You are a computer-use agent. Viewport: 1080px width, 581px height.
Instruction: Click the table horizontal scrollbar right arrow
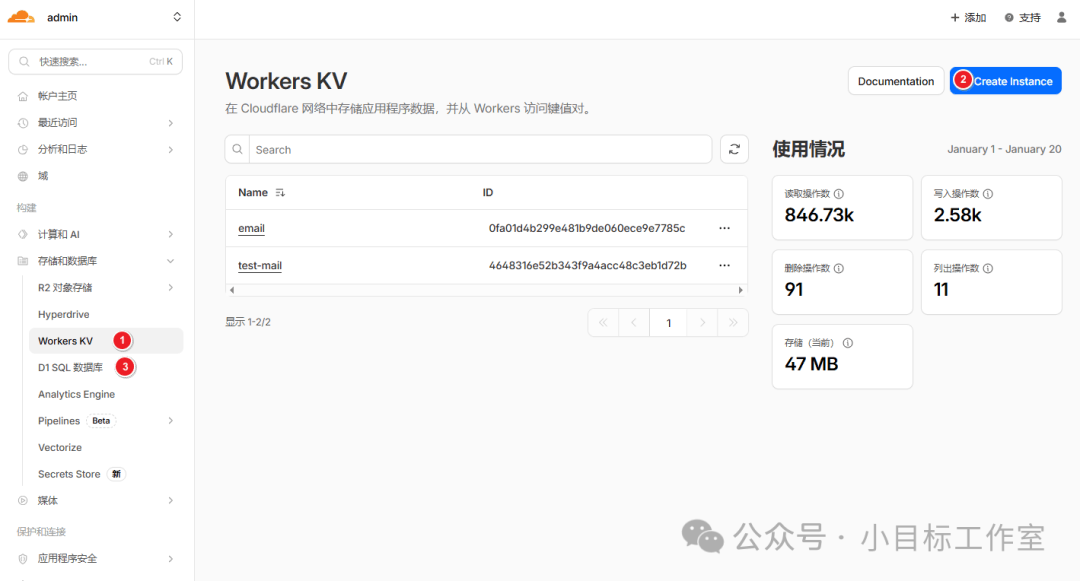coord(740,290)
